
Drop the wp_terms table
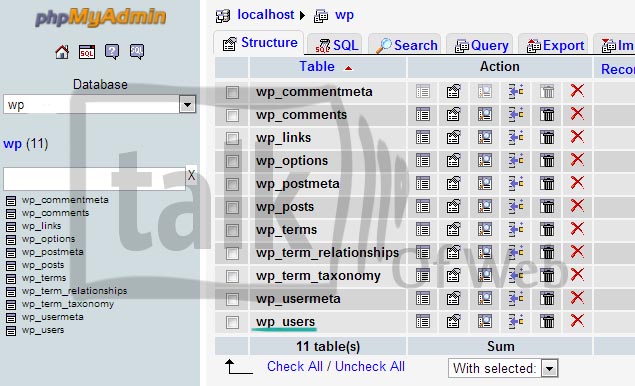(x=577, y=229)
